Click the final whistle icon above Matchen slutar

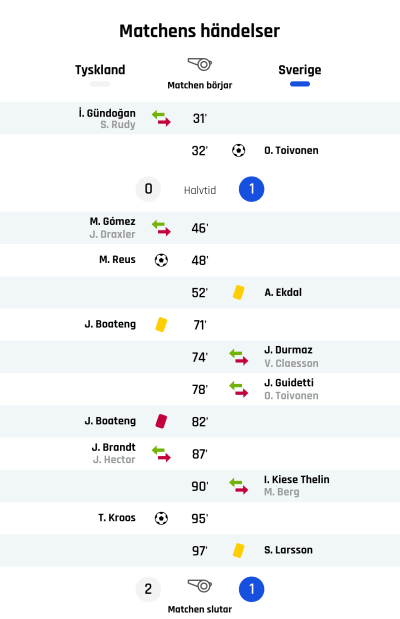200,585
